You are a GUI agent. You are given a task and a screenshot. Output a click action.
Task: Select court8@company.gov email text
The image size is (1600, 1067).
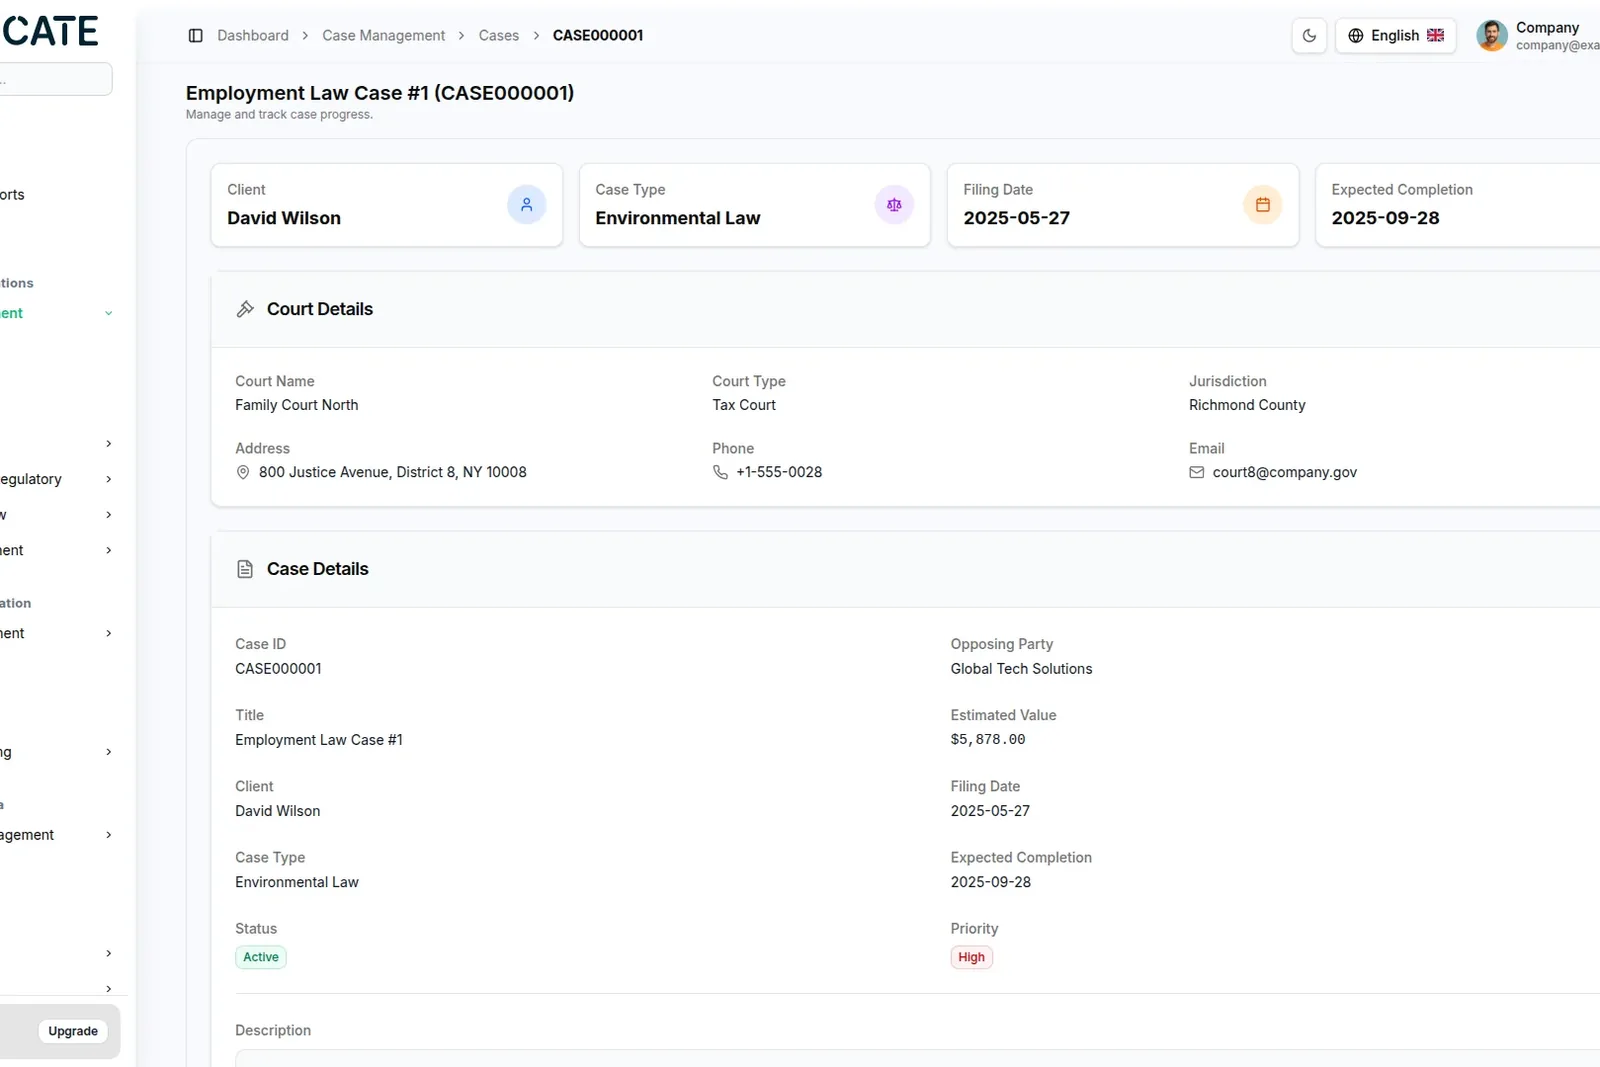click(x=1284, y=472)
